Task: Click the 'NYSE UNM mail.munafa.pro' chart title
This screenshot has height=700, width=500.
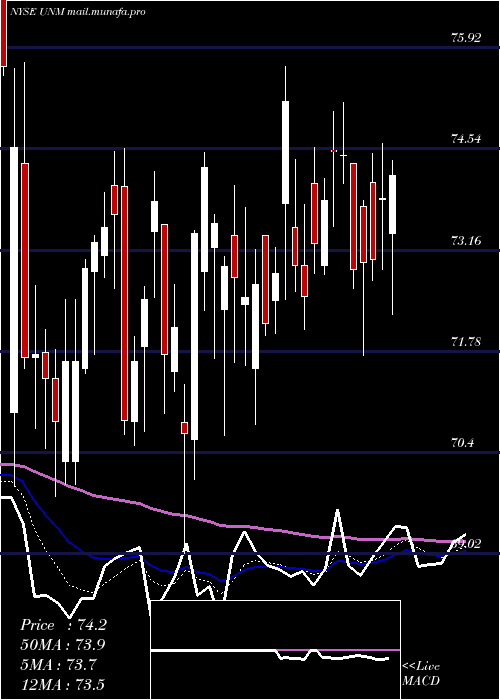Action: pos(78,12)
